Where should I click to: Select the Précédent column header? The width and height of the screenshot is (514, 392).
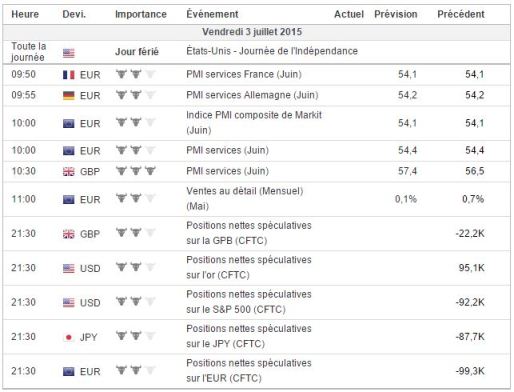point(461,14)
